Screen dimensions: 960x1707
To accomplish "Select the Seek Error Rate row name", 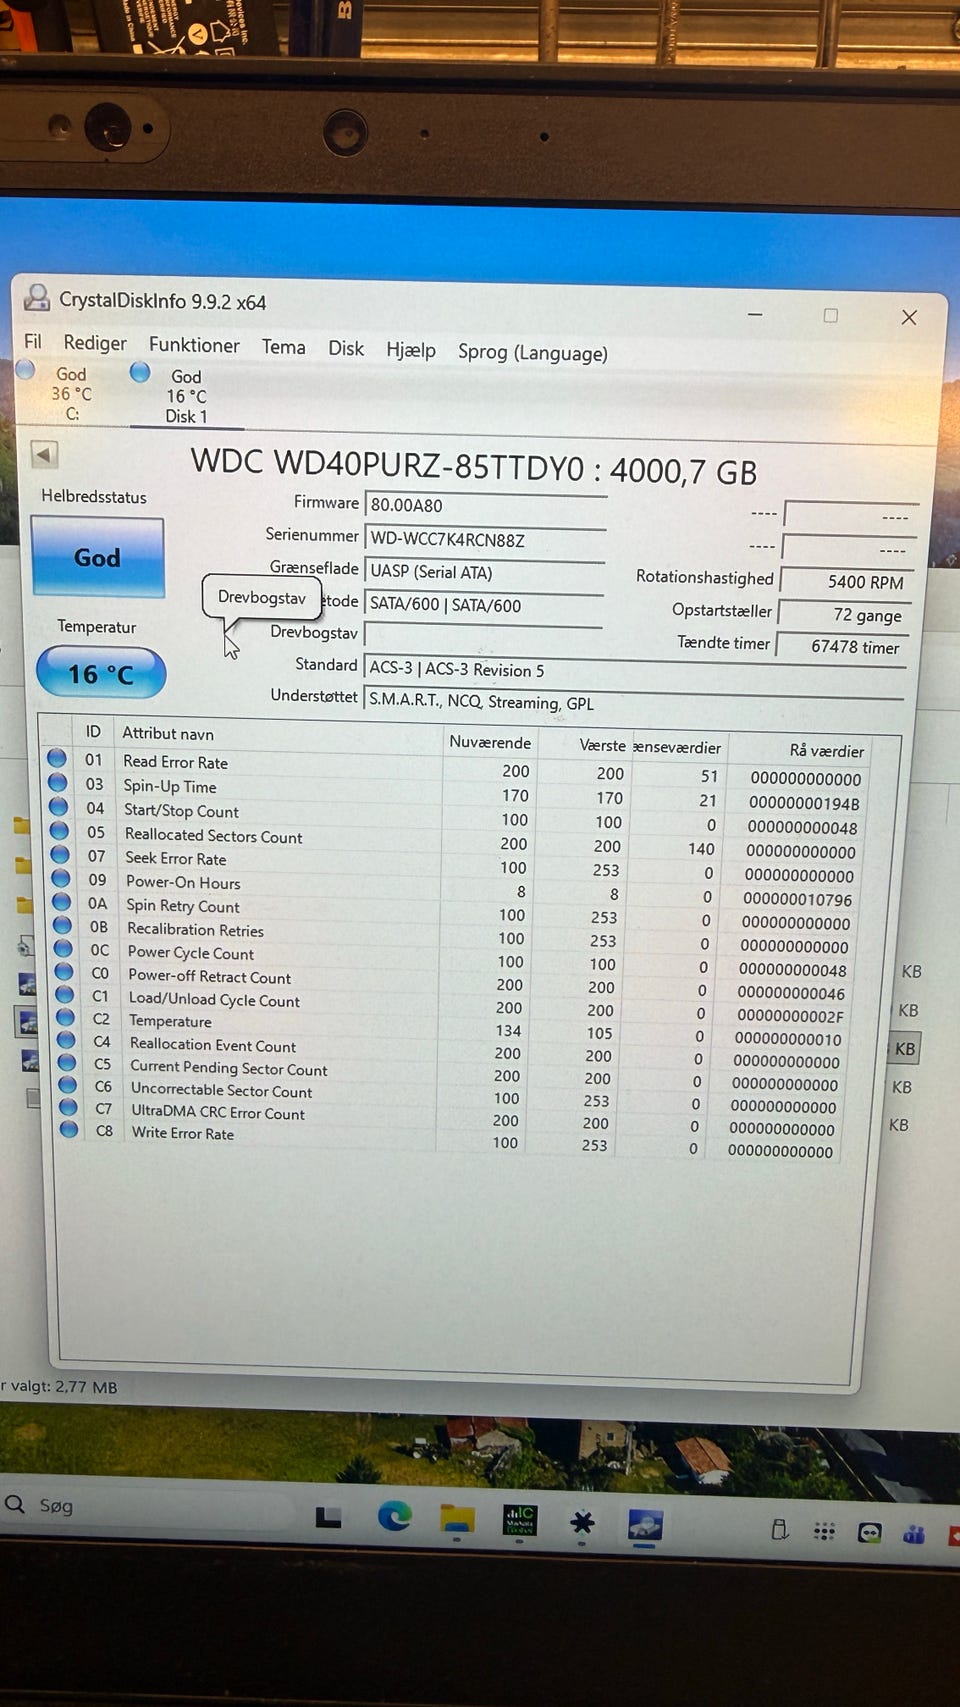I will pos(176,858).
